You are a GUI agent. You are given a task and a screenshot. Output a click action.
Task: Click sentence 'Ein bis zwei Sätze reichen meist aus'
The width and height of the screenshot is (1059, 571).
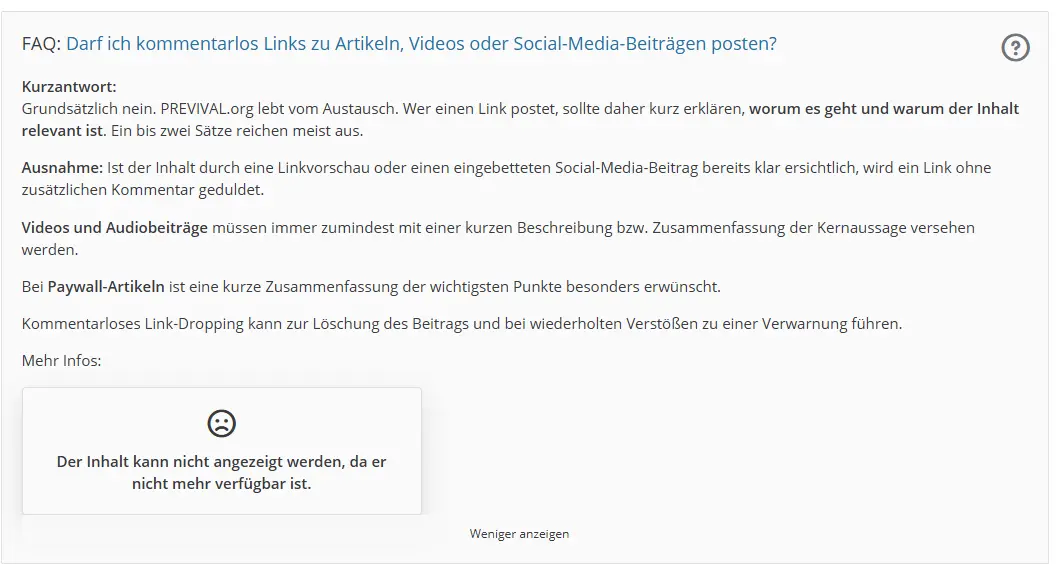[237, 131]
